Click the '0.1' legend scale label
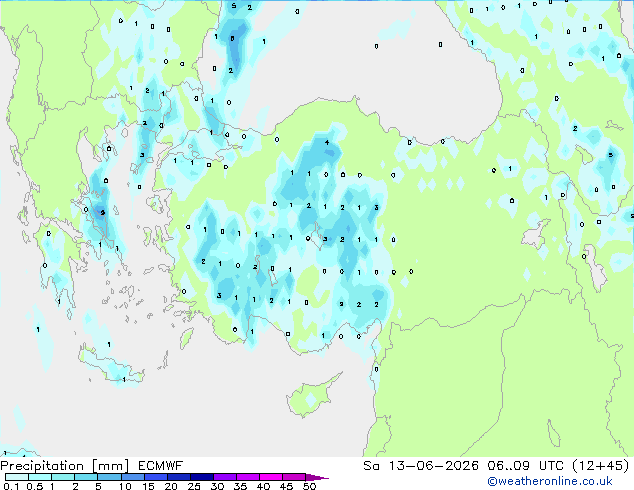 (9, 486)
